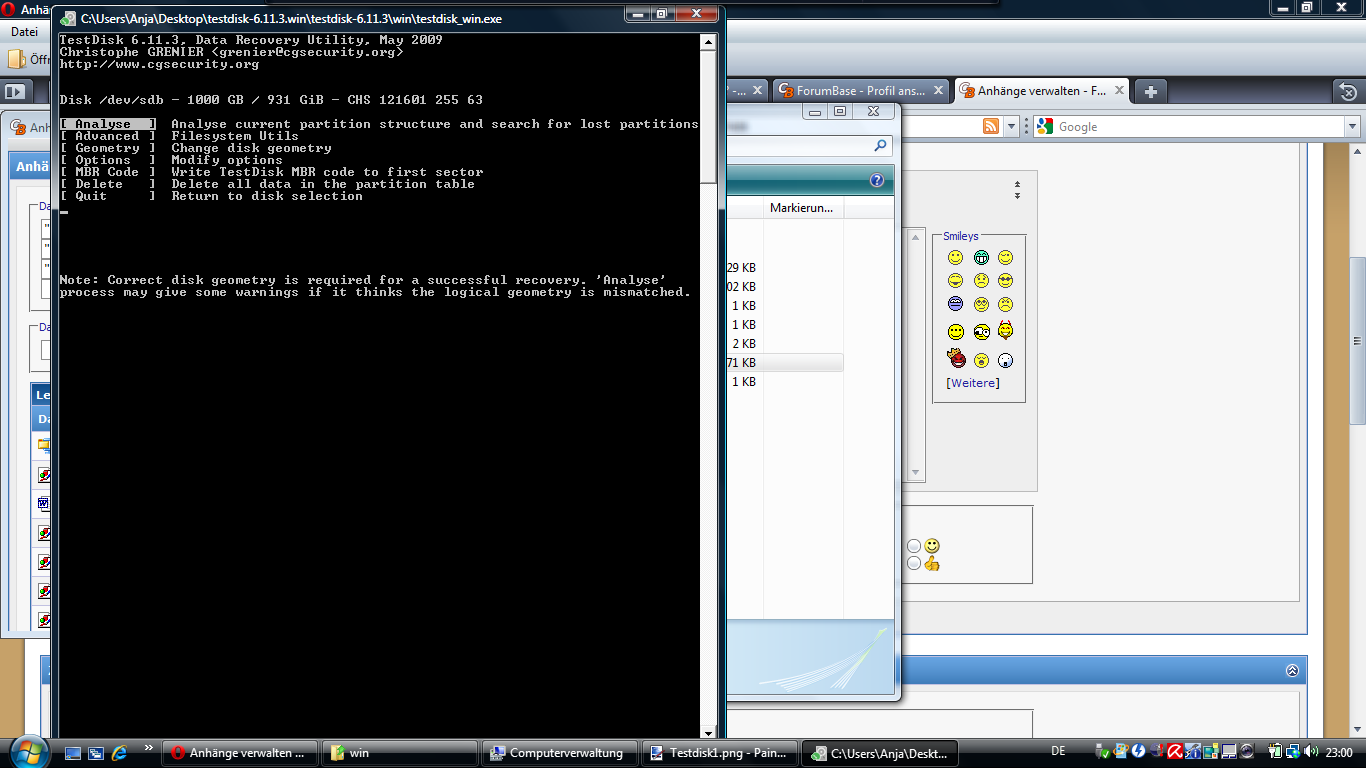The height and width of the screenshot is (768, 1366).
Task: Open the Windows Start menu
Action: point(27,750)
